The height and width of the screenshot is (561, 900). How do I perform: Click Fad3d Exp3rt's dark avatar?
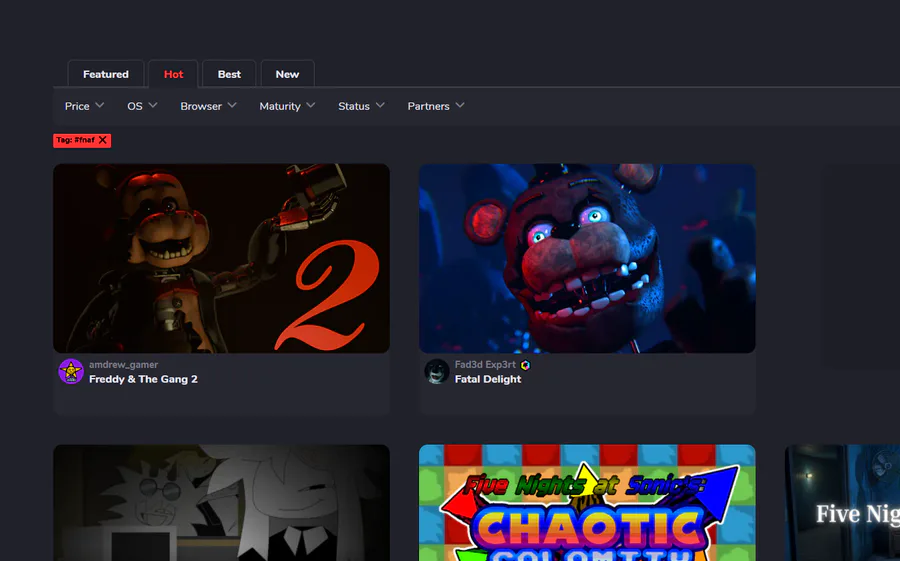tap(437, 372)
